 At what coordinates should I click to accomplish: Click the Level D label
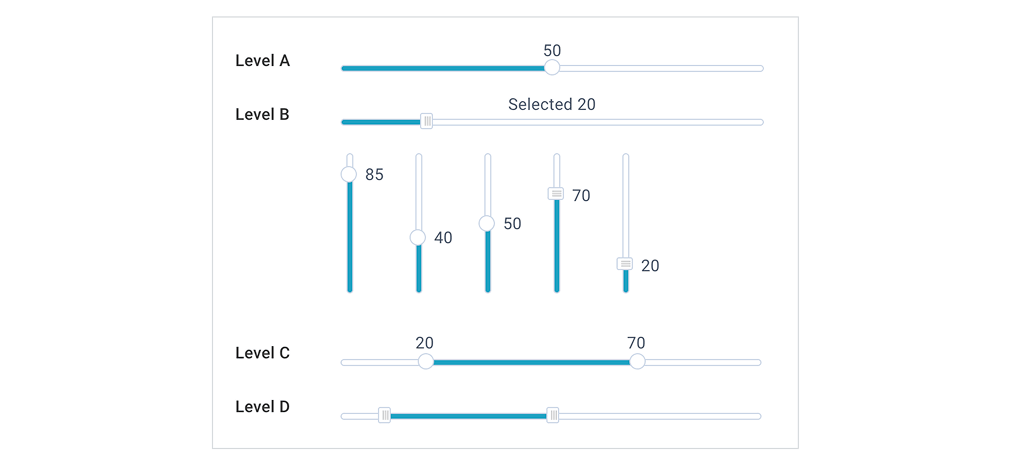click(262, 407)
